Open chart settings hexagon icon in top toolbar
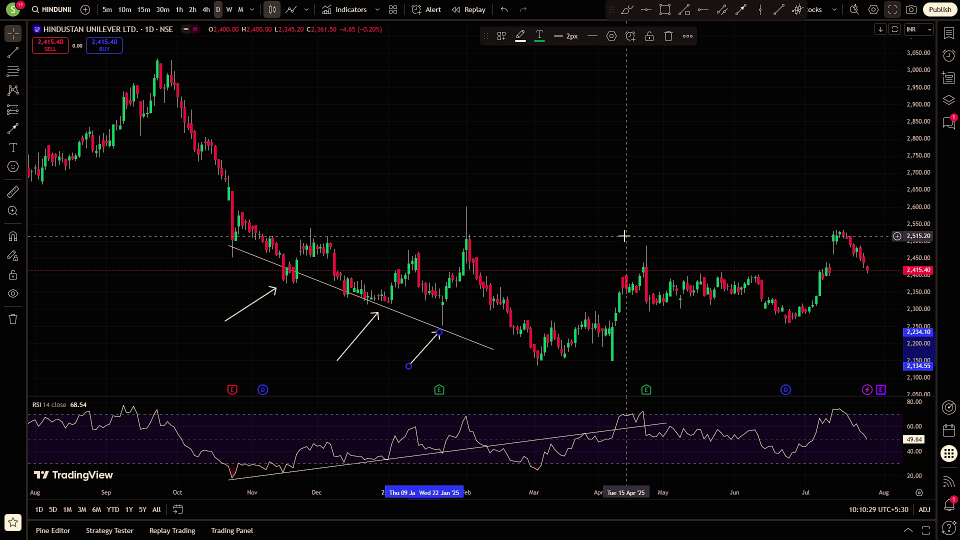This screenshot has width=960, height=540. [874, 10]
